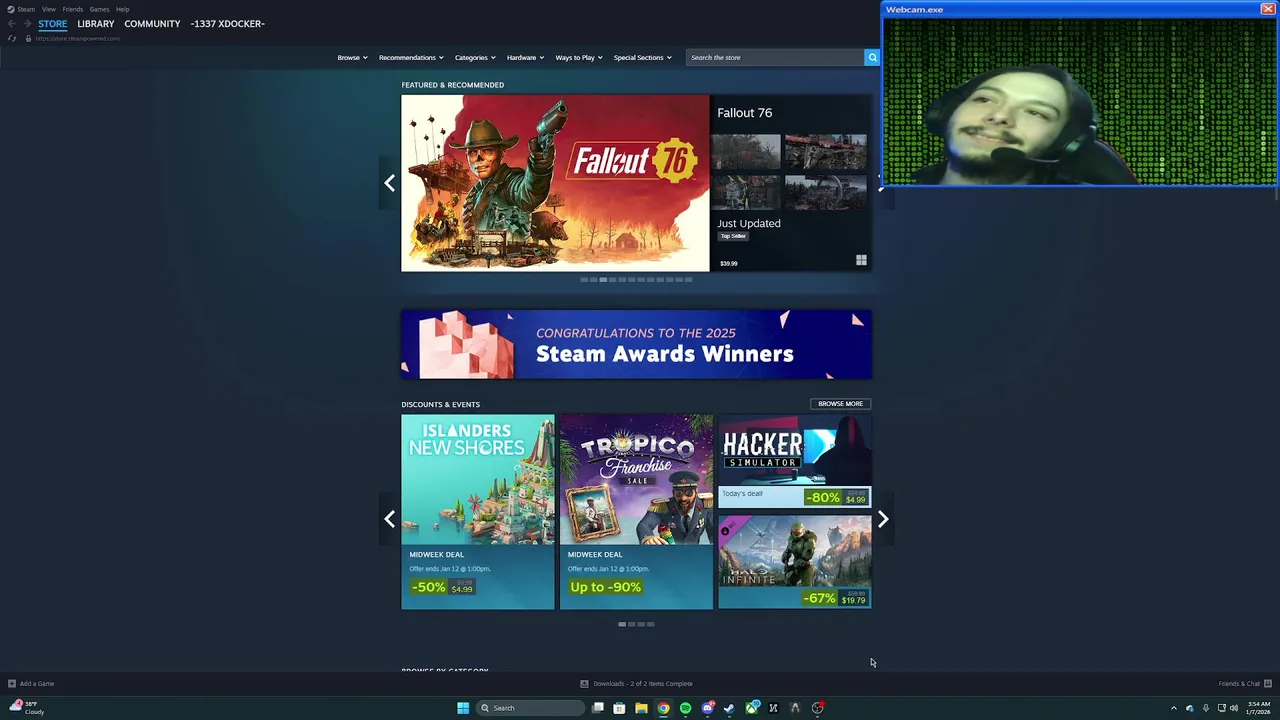Screen dimensions: 1280x720
Task: Open the Steam menu
Action: [x=26, y=9]
